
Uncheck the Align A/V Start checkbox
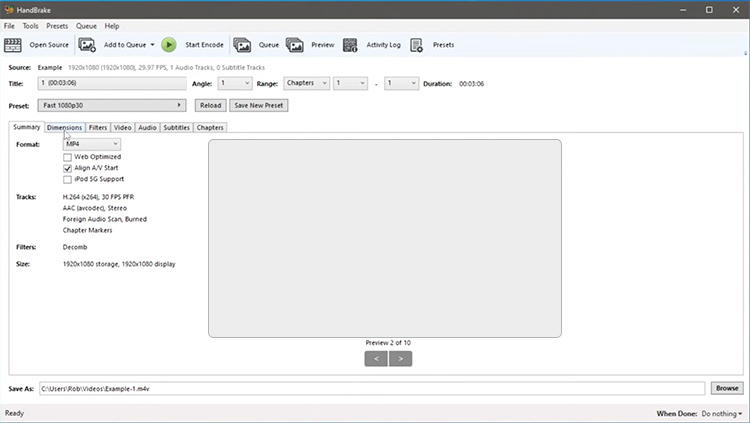(67, 168)
